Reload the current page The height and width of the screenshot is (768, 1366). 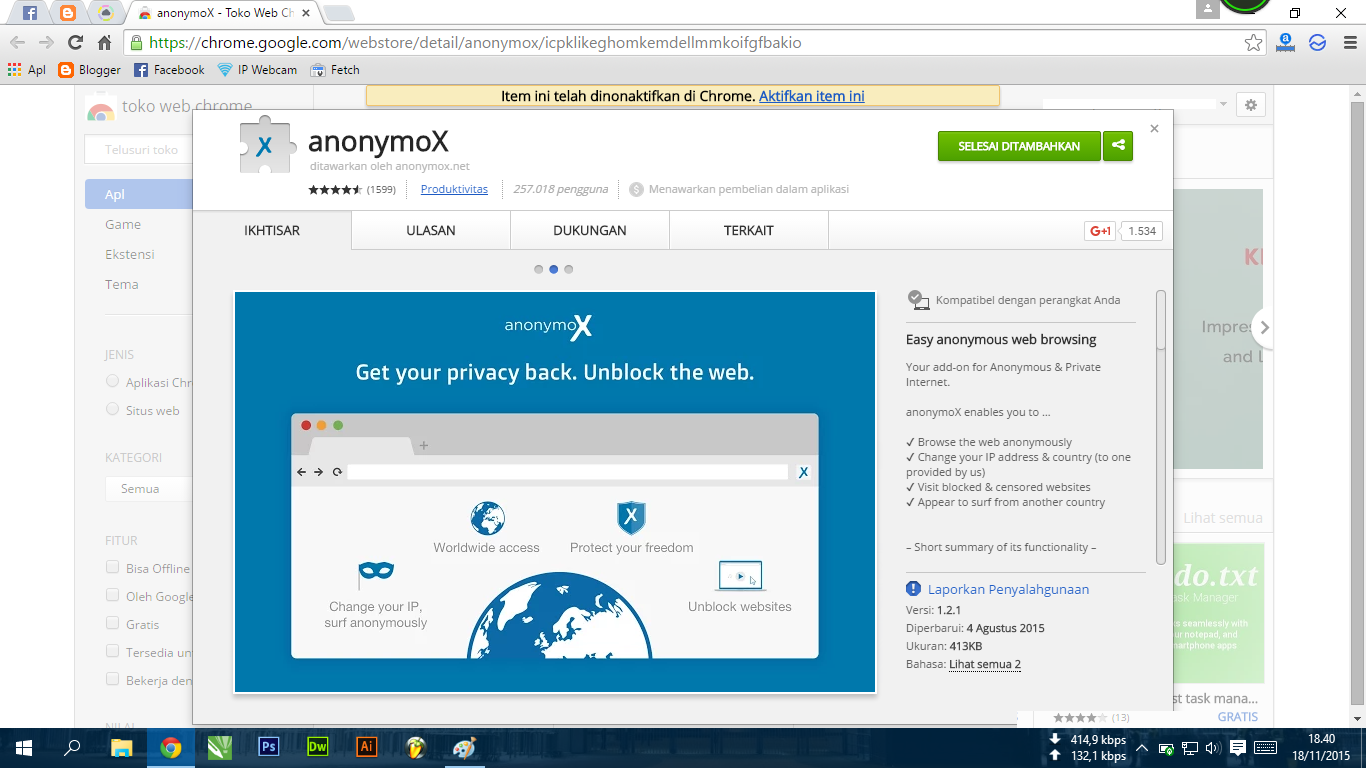[x=75, y=43]
